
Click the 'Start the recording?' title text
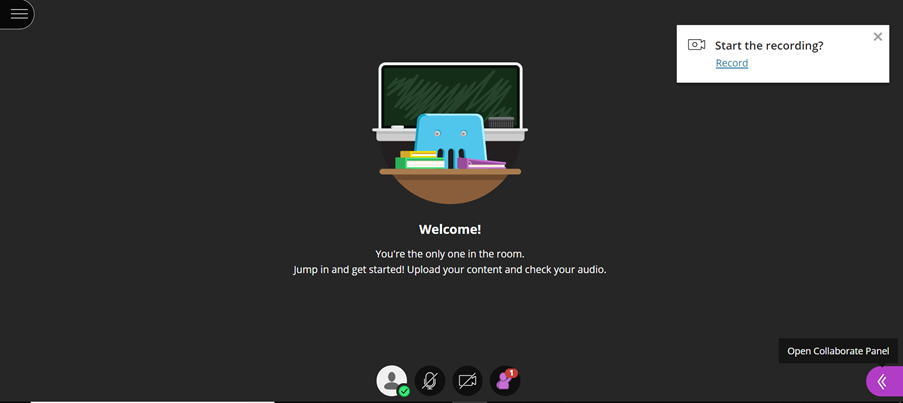click(769, 45)
